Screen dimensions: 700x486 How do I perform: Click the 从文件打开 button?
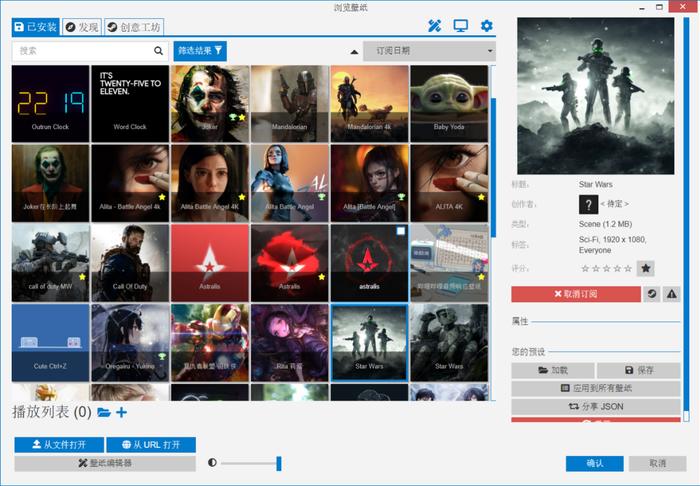[x=59, y=444]
